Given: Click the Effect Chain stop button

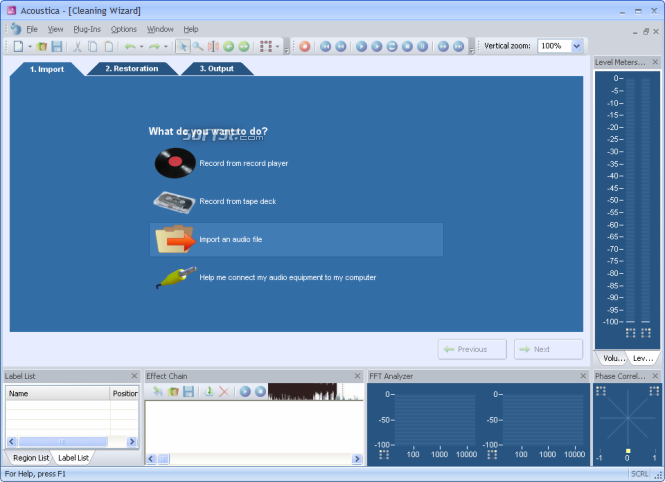Looking at the screenshot, I should click(260, 392).
